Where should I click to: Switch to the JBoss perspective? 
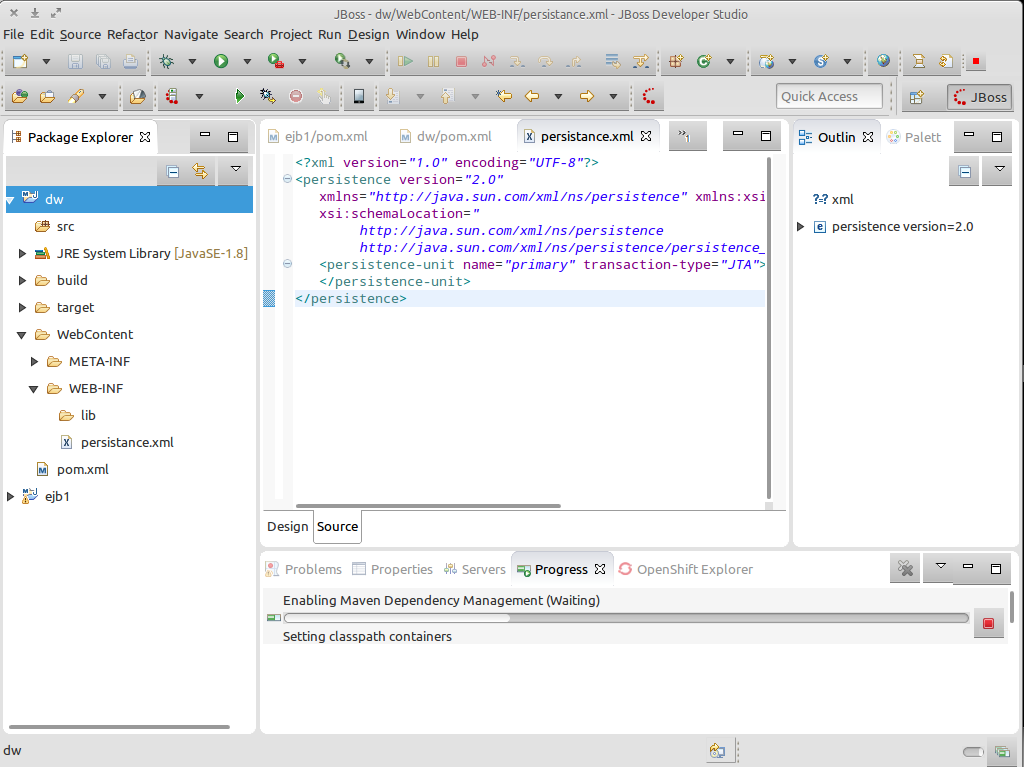point(980,97)
